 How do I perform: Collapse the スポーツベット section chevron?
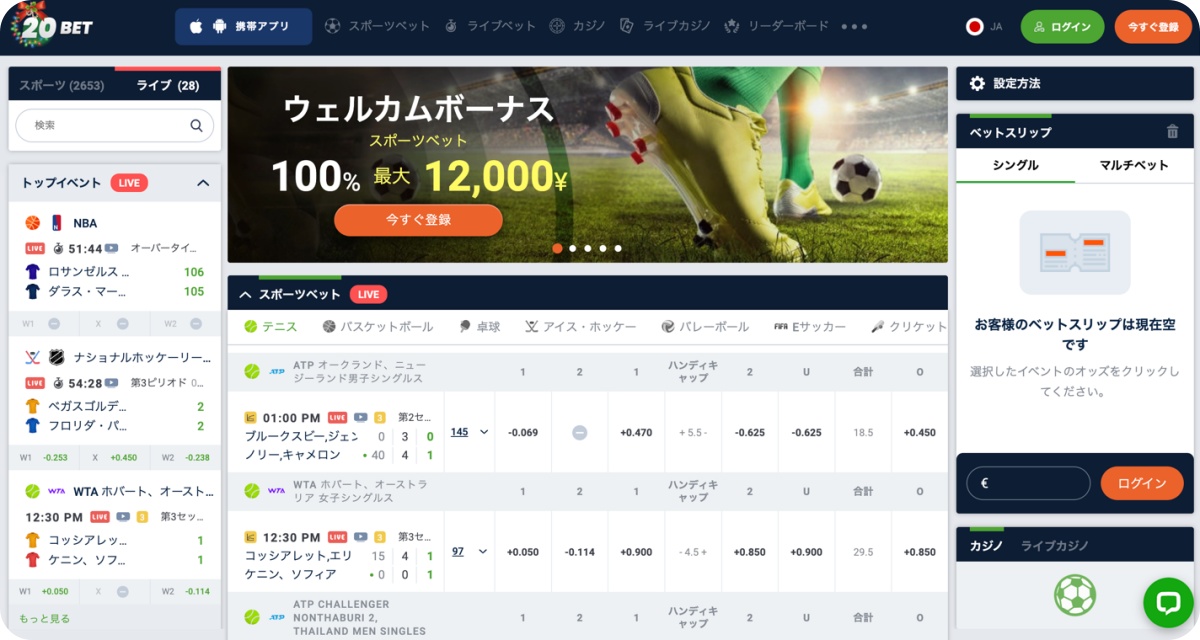coord(245,295)
